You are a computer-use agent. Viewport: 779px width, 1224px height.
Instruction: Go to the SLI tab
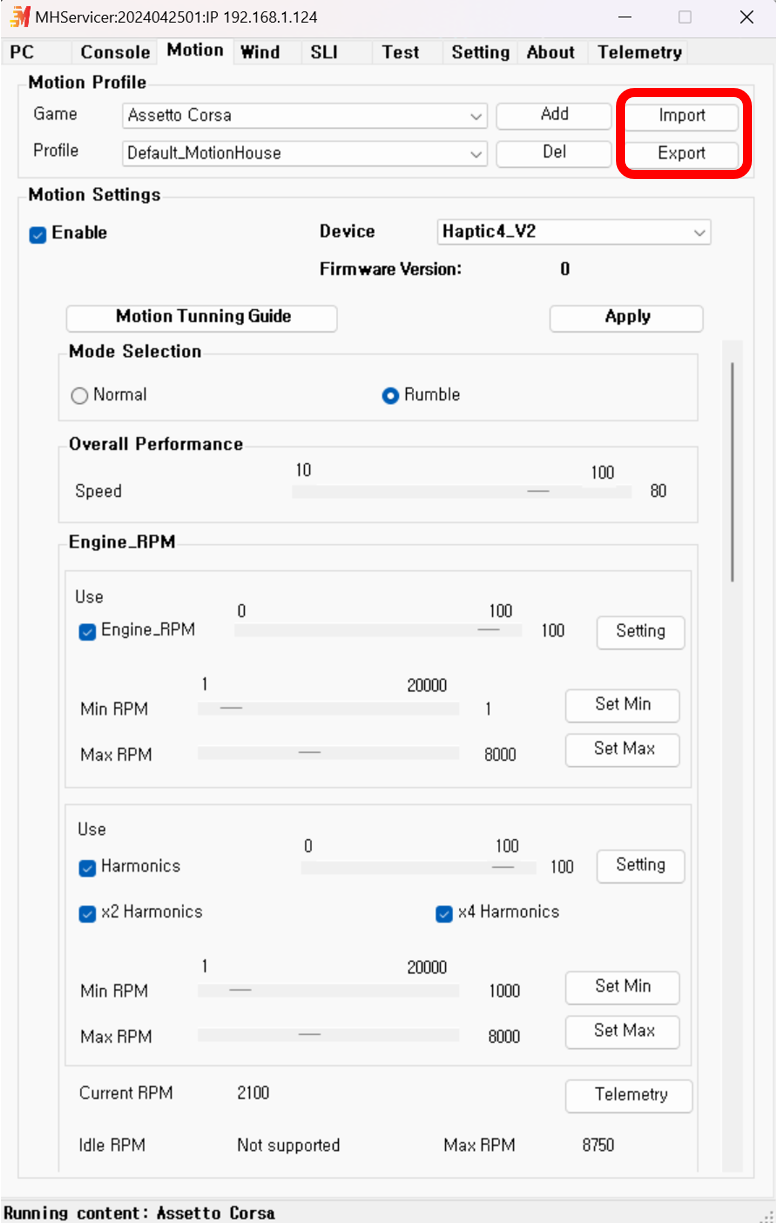(324, 52)
